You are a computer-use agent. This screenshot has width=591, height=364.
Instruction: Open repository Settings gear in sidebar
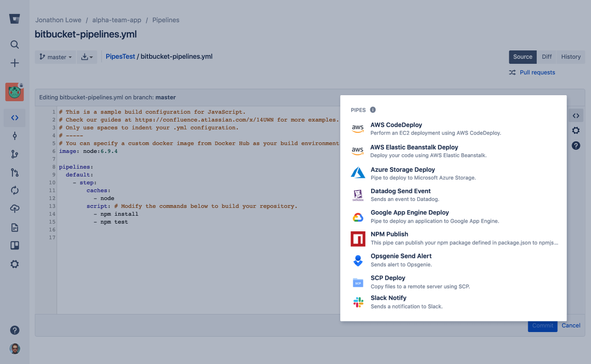14,264
